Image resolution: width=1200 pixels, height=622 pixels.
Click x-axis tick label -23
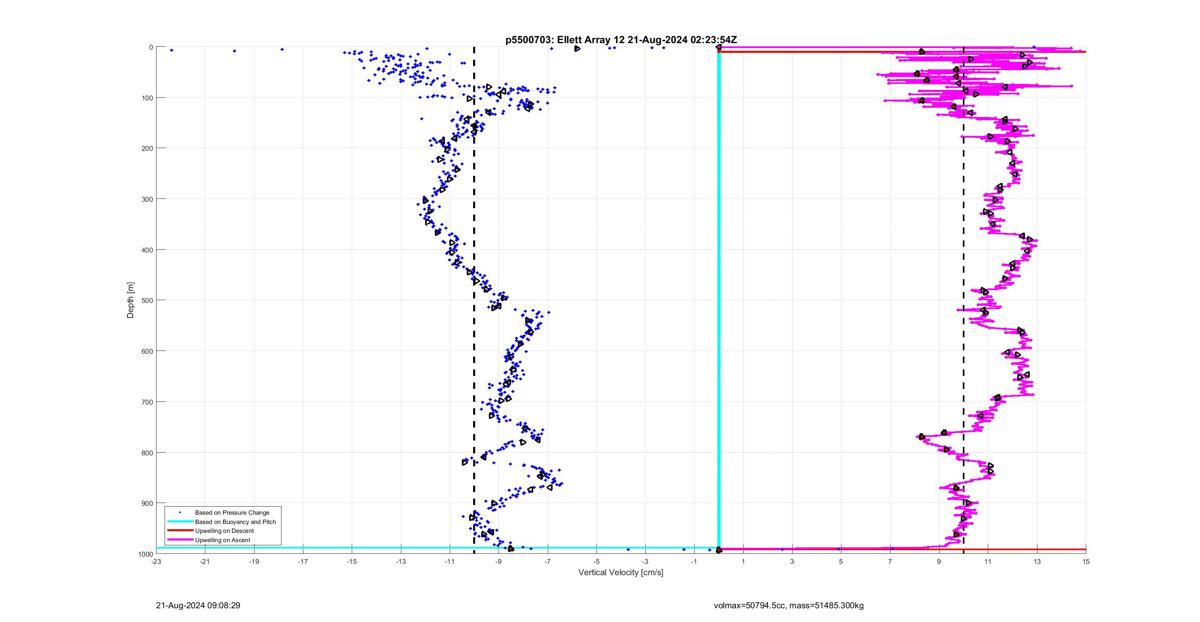coord(156,561)
